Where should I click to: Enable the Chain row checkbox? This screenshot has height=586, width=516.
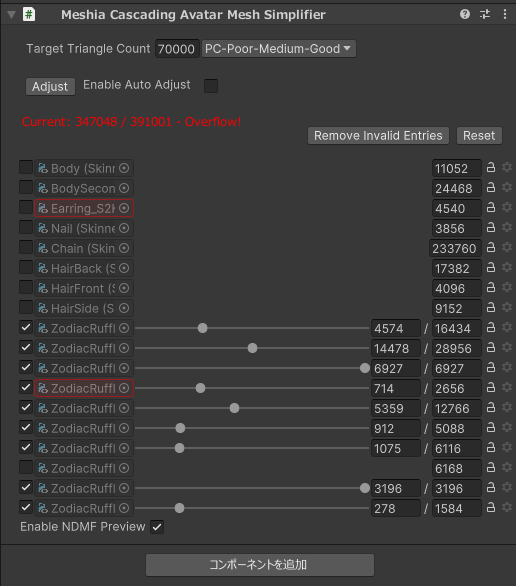(x=26, y=247)
